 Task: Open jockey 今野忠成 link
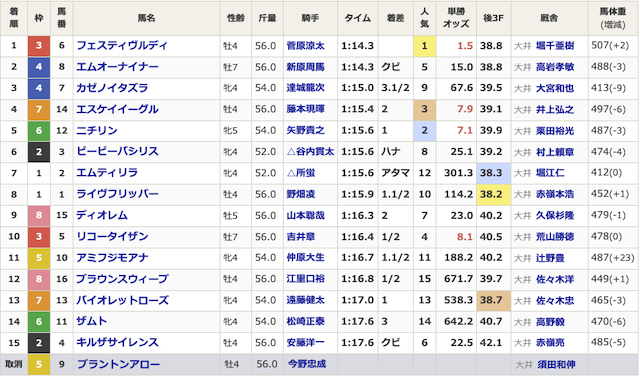(x=307, y=364)
